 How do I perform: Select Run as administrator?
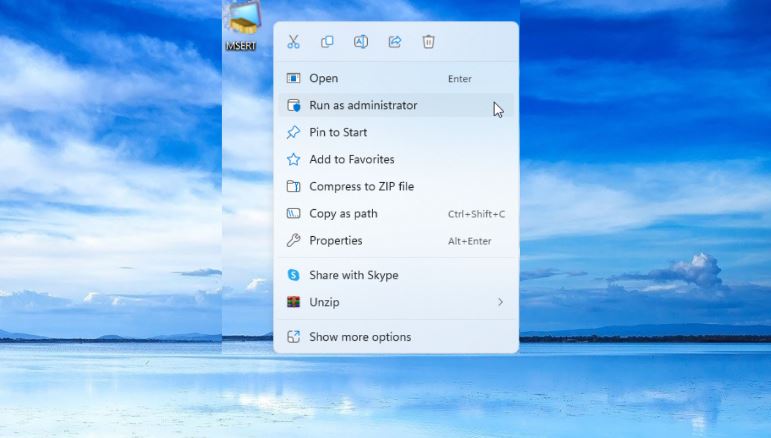click(396, 105)
